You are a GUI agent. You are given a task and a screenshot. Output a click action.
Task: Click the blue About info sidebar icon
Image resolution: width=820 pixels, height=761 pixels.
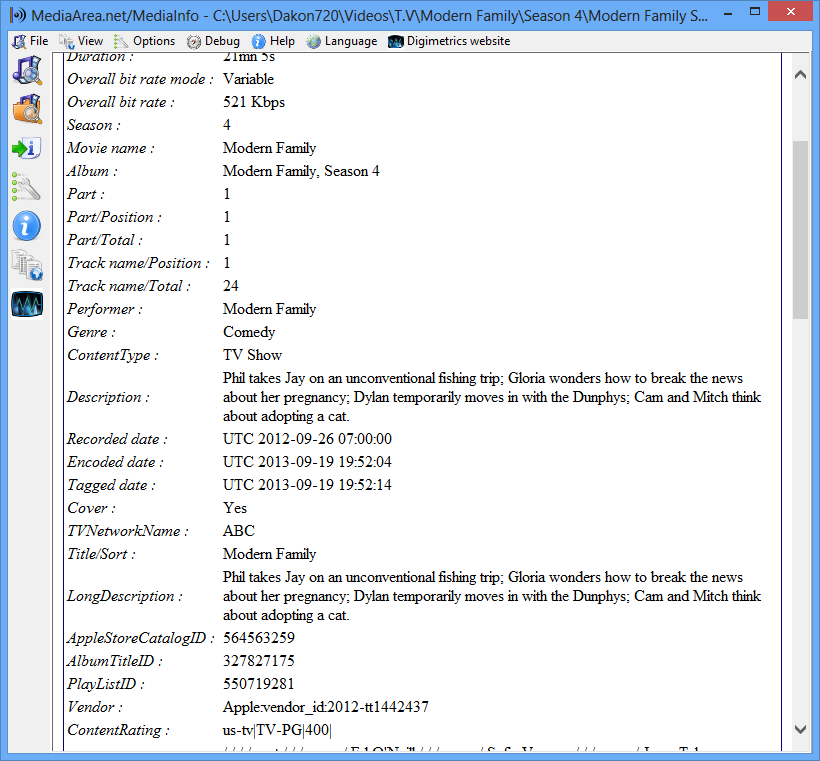tap(27, 226)
